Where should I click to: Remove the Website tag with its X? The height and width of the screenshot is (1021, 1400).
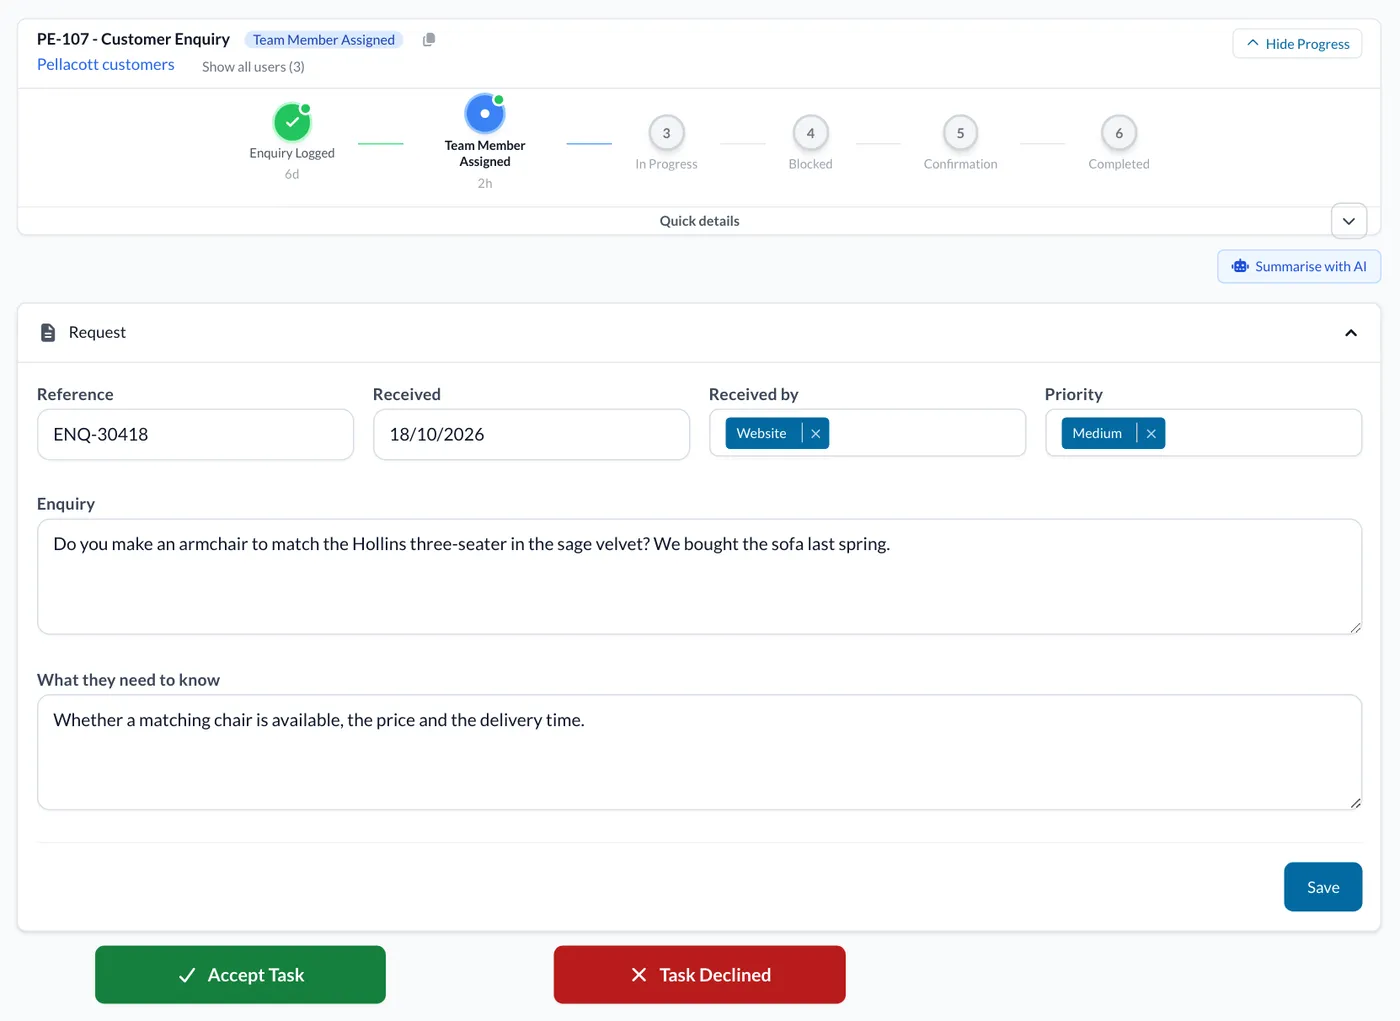coord(816,434)
